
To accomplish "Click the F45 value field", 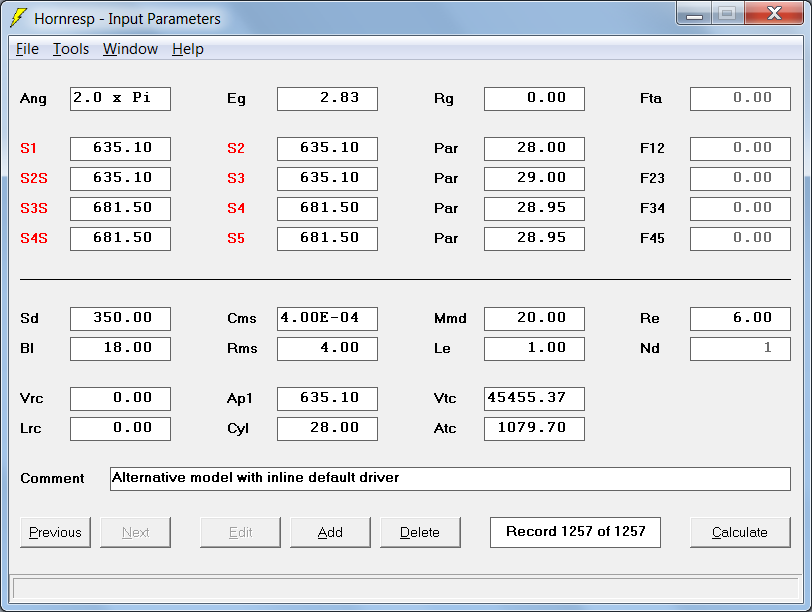I will click(x=741, y=239).
